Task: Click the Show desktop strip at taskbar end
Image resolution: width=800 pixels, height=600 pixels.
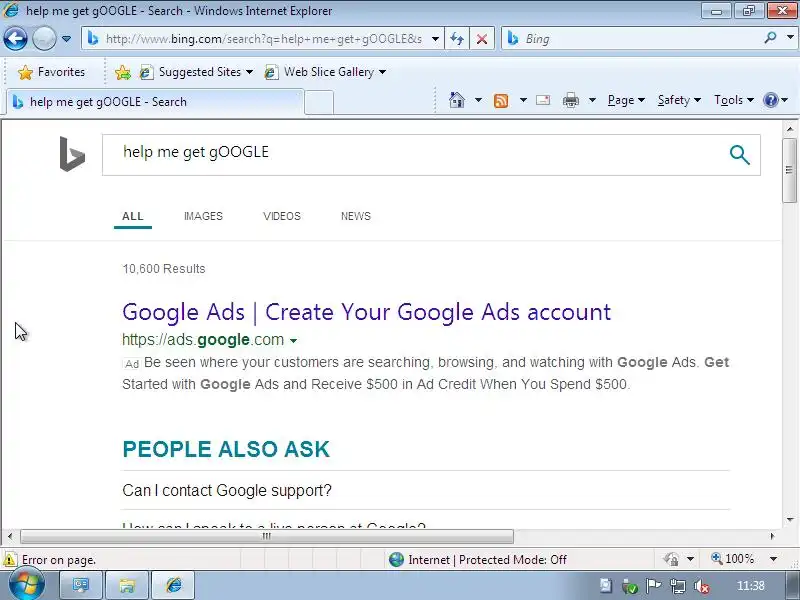Action: click(794, 586)
